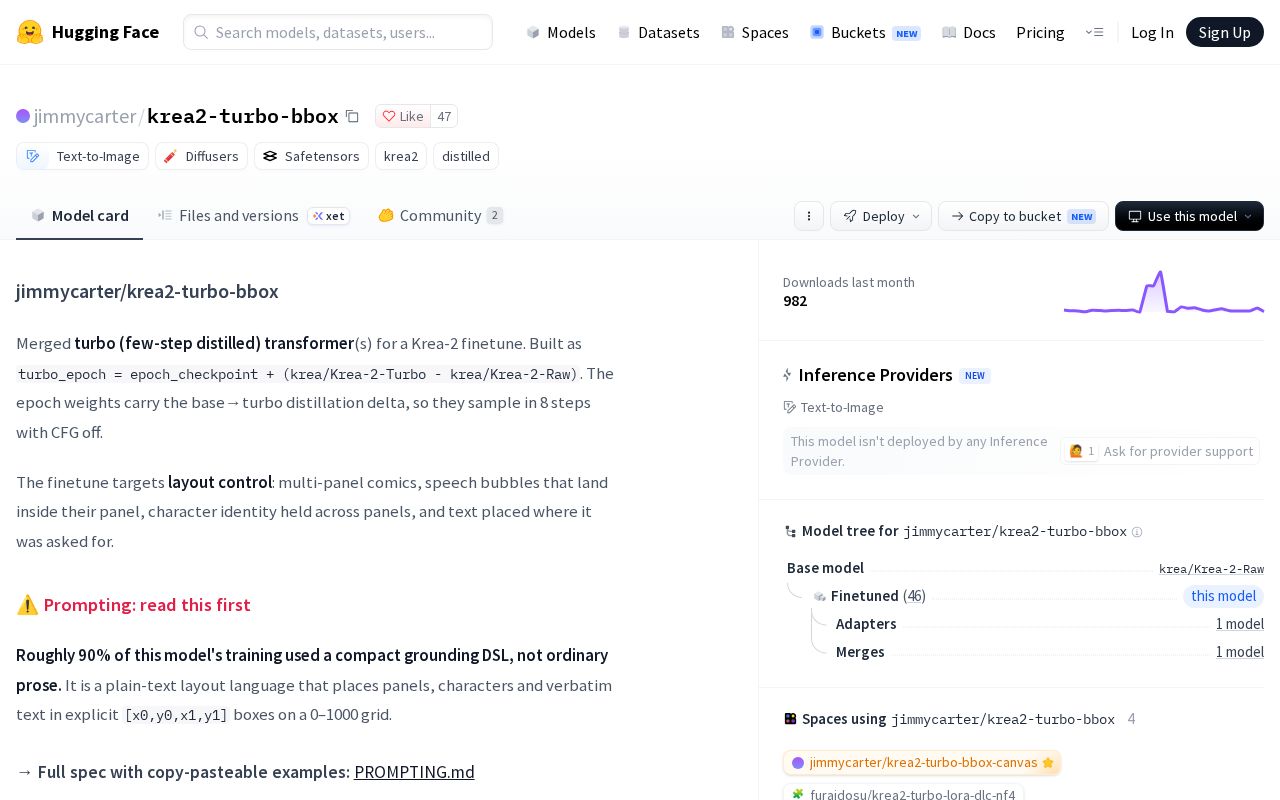Go to Models in navigation

(561, 32)
